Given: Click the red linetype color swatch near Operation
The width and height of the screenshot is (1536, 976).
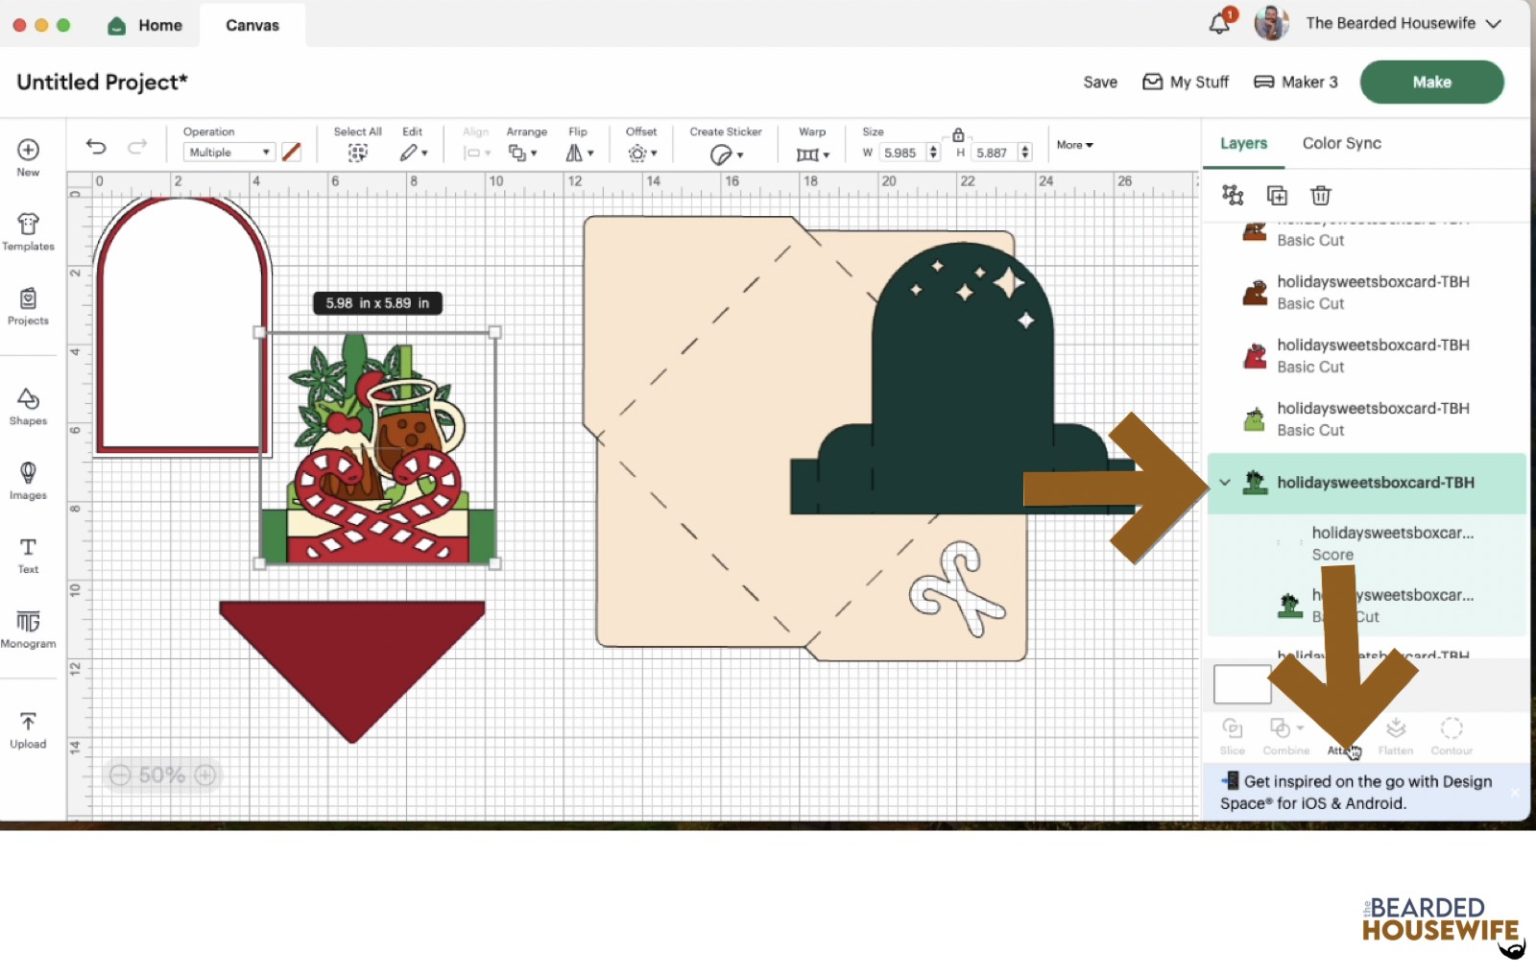Looking at the screenshot, I should (291, 151).
